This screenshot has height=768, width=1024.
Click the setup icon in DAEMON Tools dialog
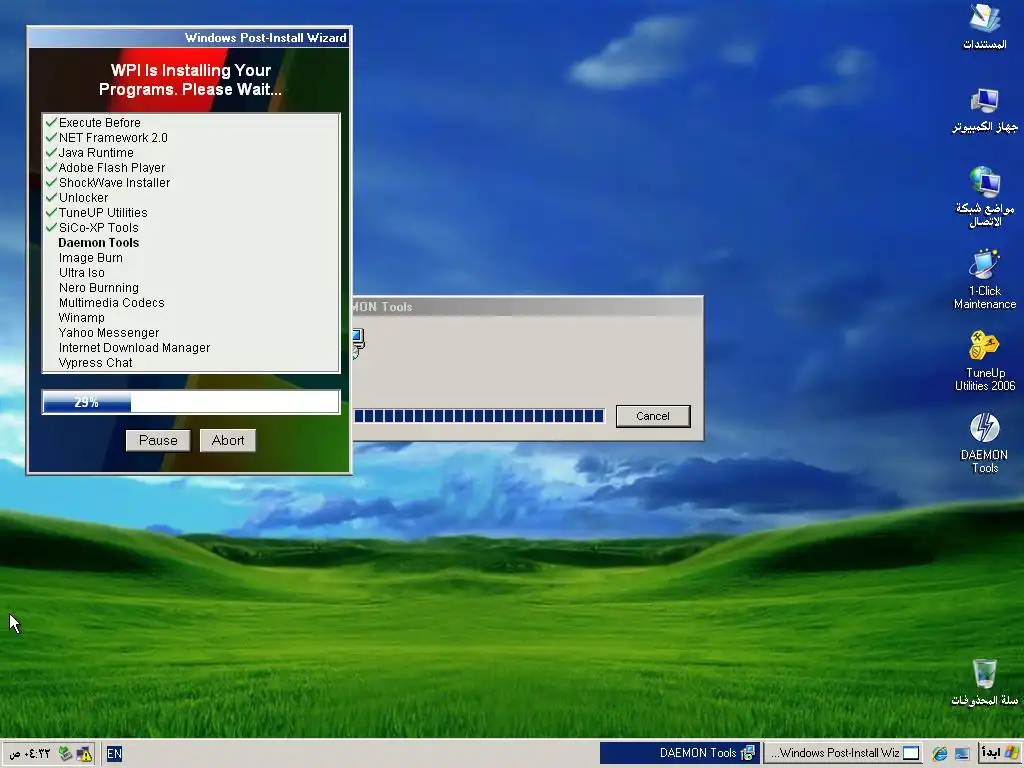(x=357, y=343)
